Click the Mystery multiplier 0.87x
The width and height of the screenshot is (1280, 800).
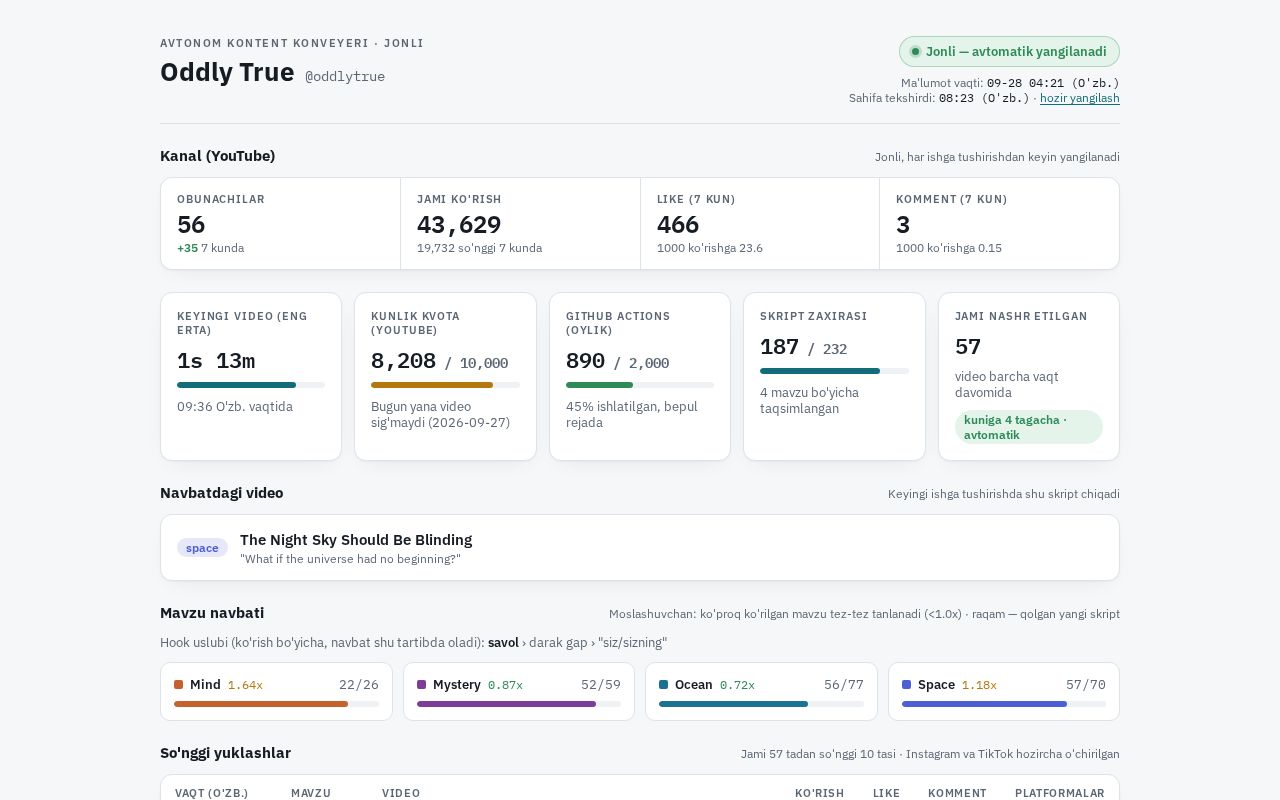point(505,685)
